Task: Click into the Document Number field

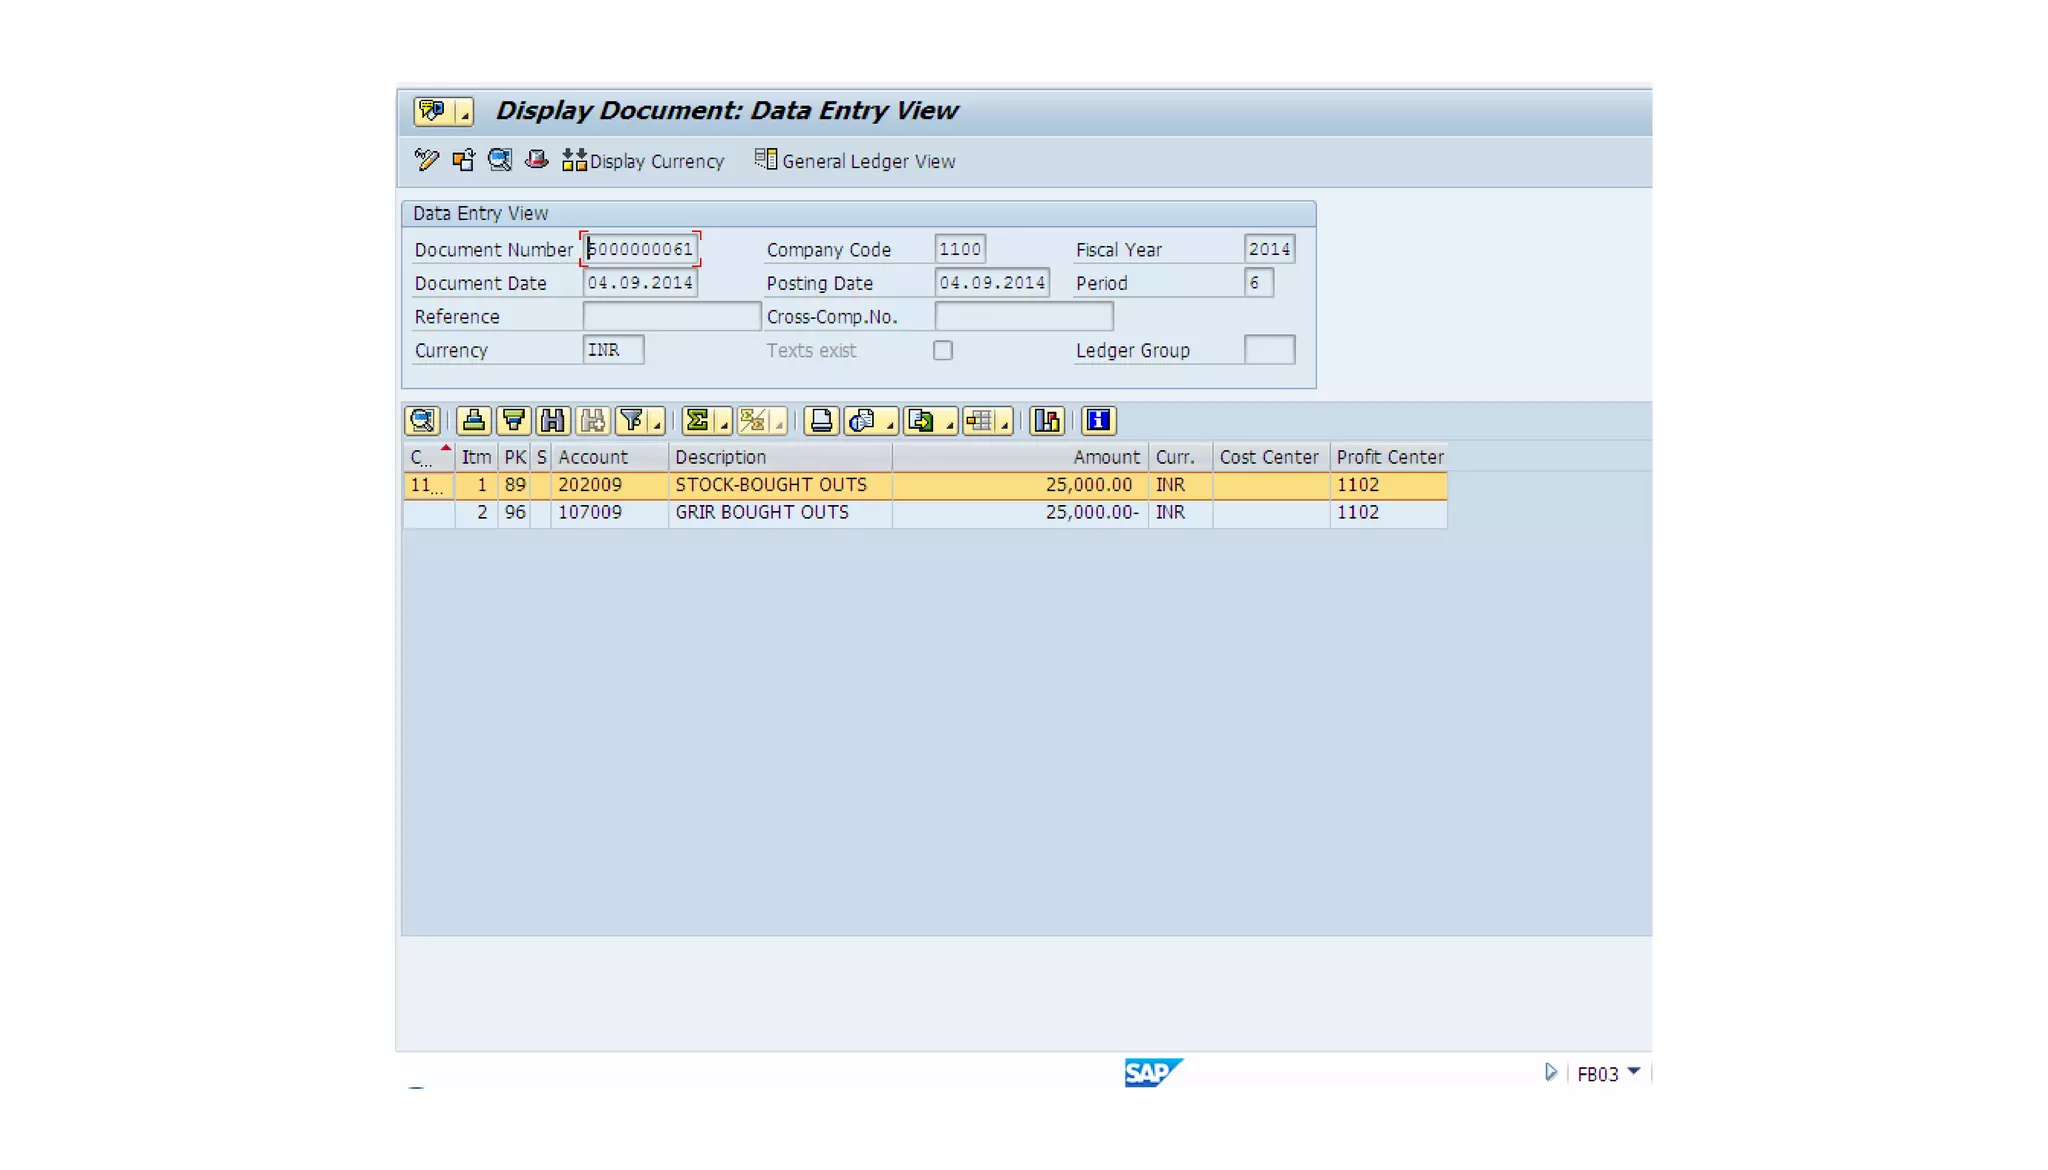Action: (640, 249)
